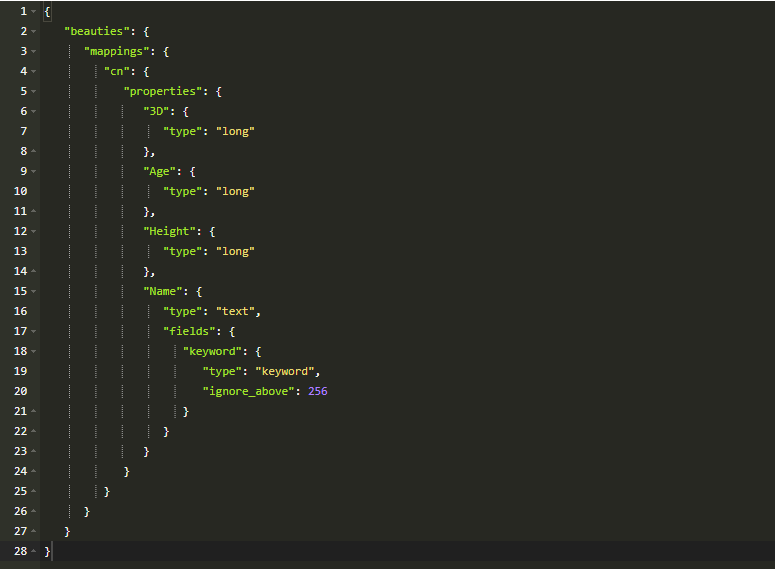This screenshot has width=775, height=569.
Task: Click the fold-end arrow on line 22
Action: pos(34,431)
